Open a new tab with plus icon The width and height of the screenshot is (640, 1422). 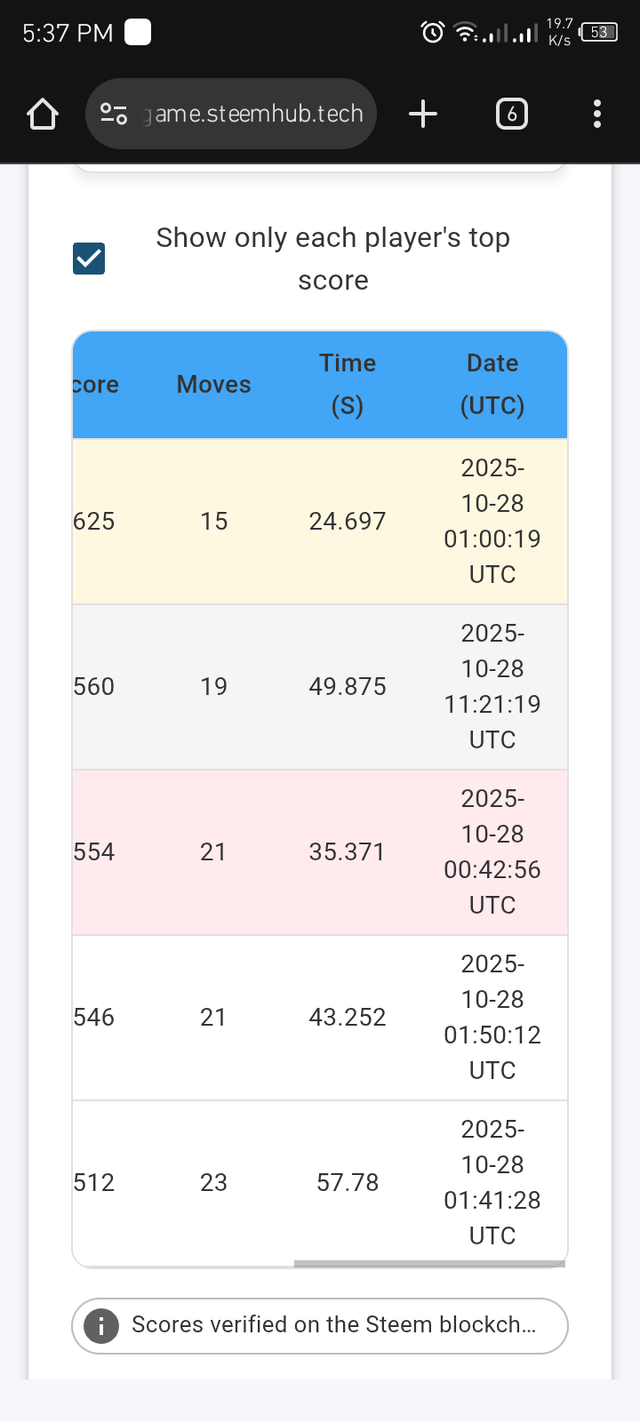[x=423, y=115]
